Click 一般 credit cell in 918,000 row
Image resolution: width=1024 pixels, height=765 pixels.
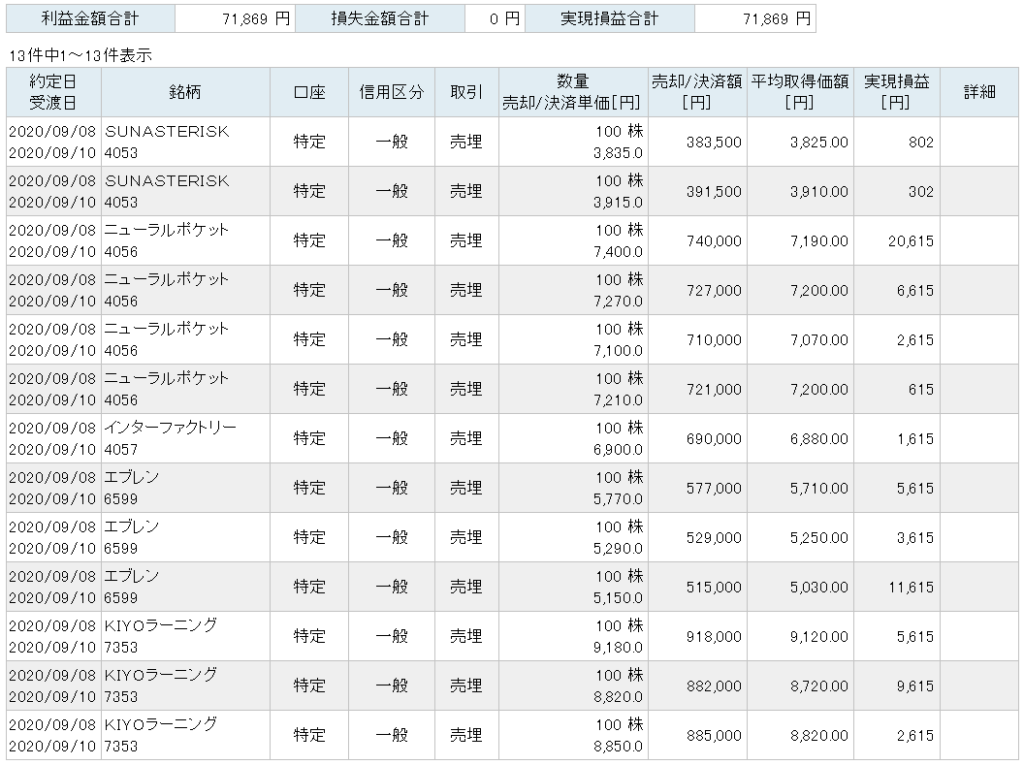pyautogui.click(x=391, y=637)
